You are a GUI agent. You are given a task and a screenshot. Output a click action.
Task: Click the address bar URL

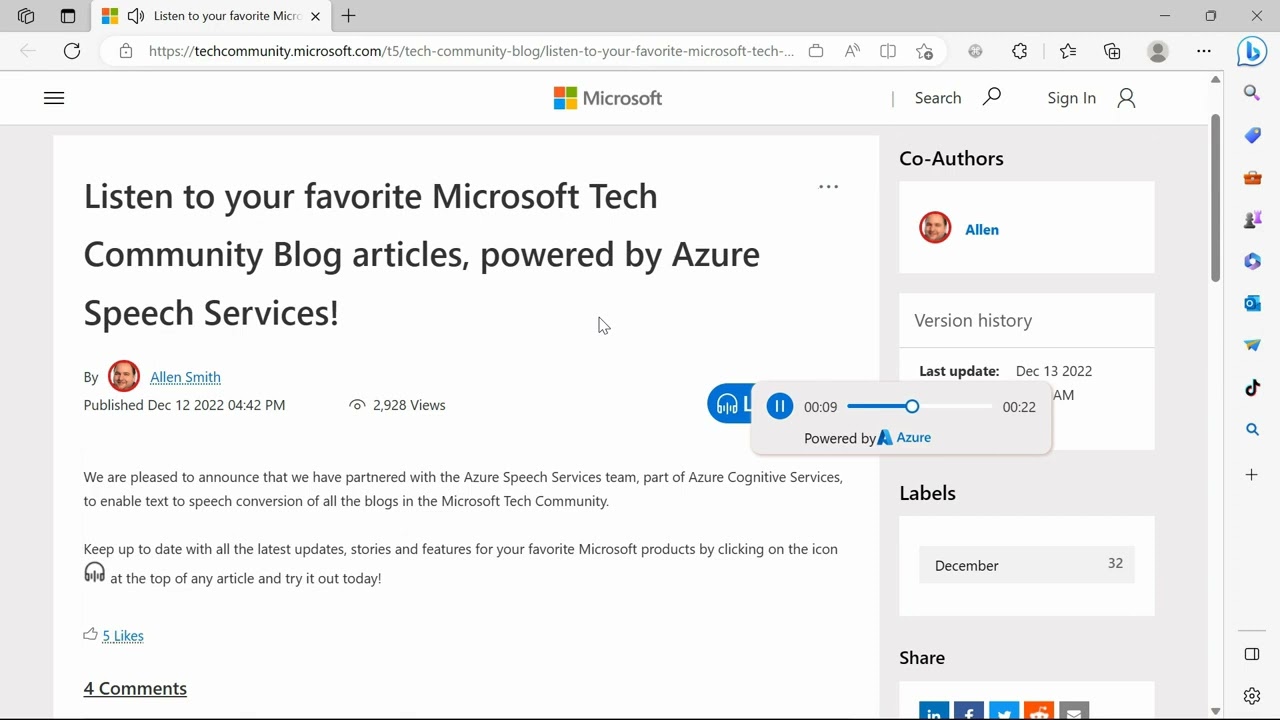pos(471,51)
